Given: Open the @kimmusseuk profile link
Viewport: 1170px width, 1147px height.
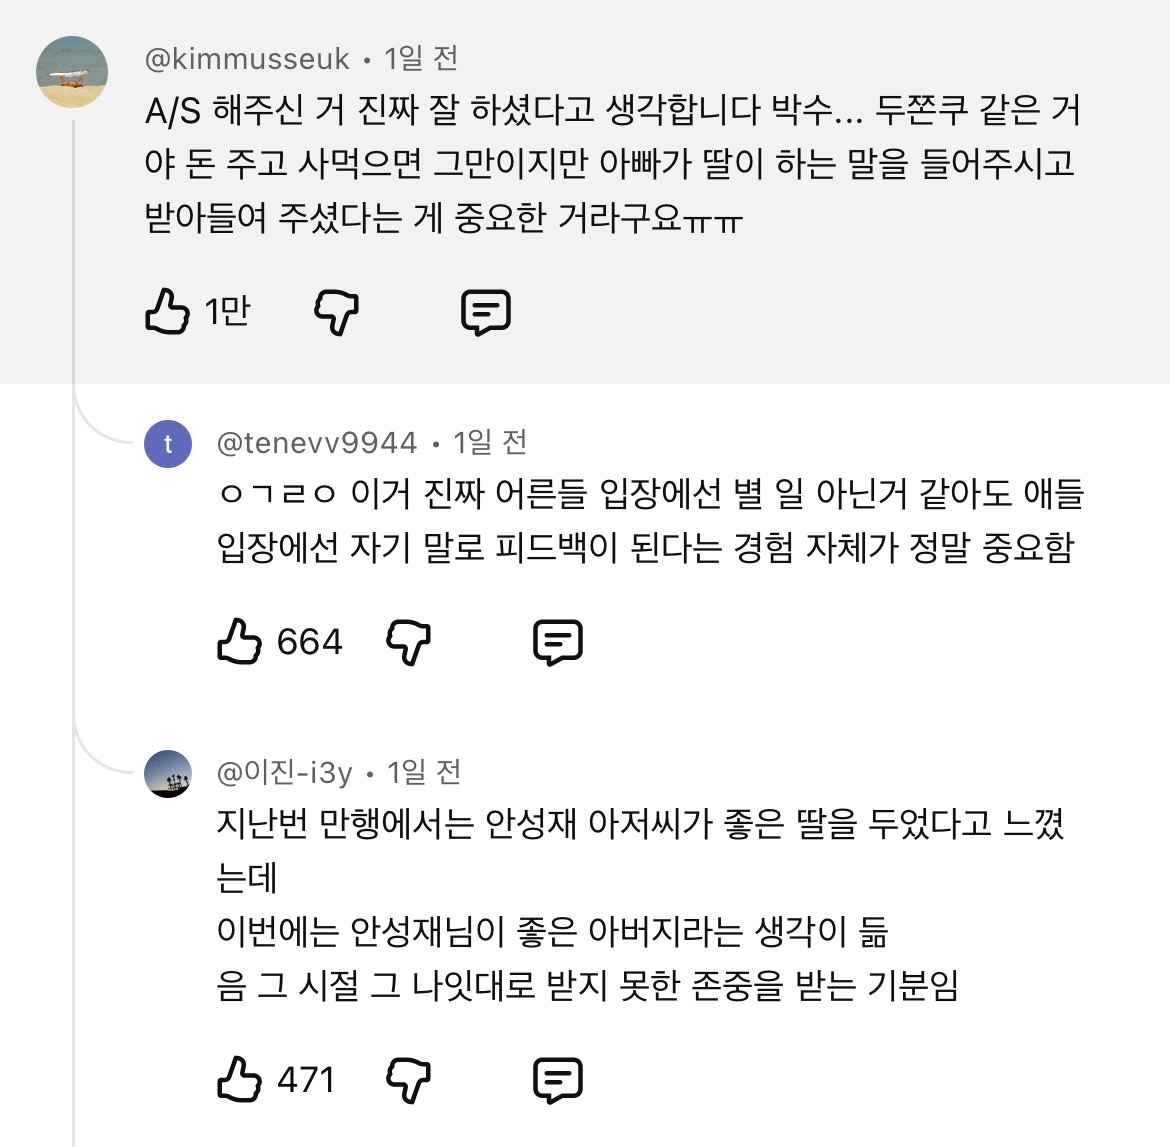Looking at the screenshot, I should pyautogui.click(x=247, y=59).
